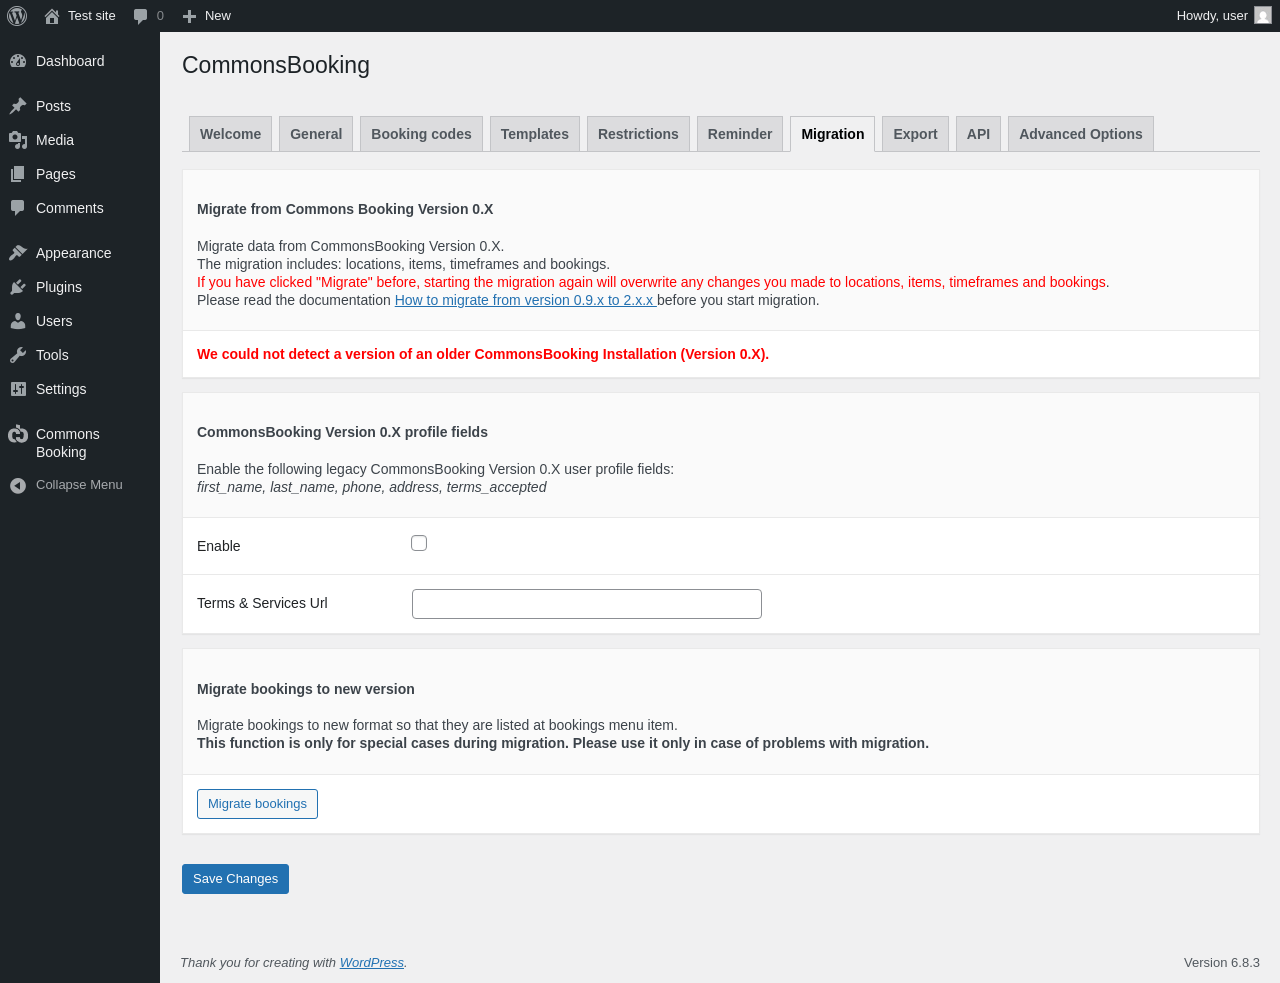Click the Posts pushpin icon
1280x983 pixels.
click(18, 106)
